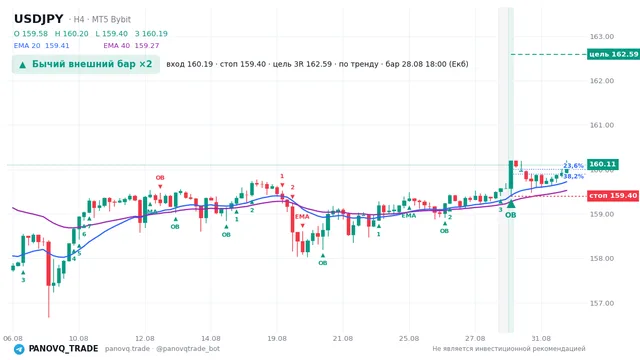
Task: Click the 12.08 date axis label
Action: click(x=145, y=338)
